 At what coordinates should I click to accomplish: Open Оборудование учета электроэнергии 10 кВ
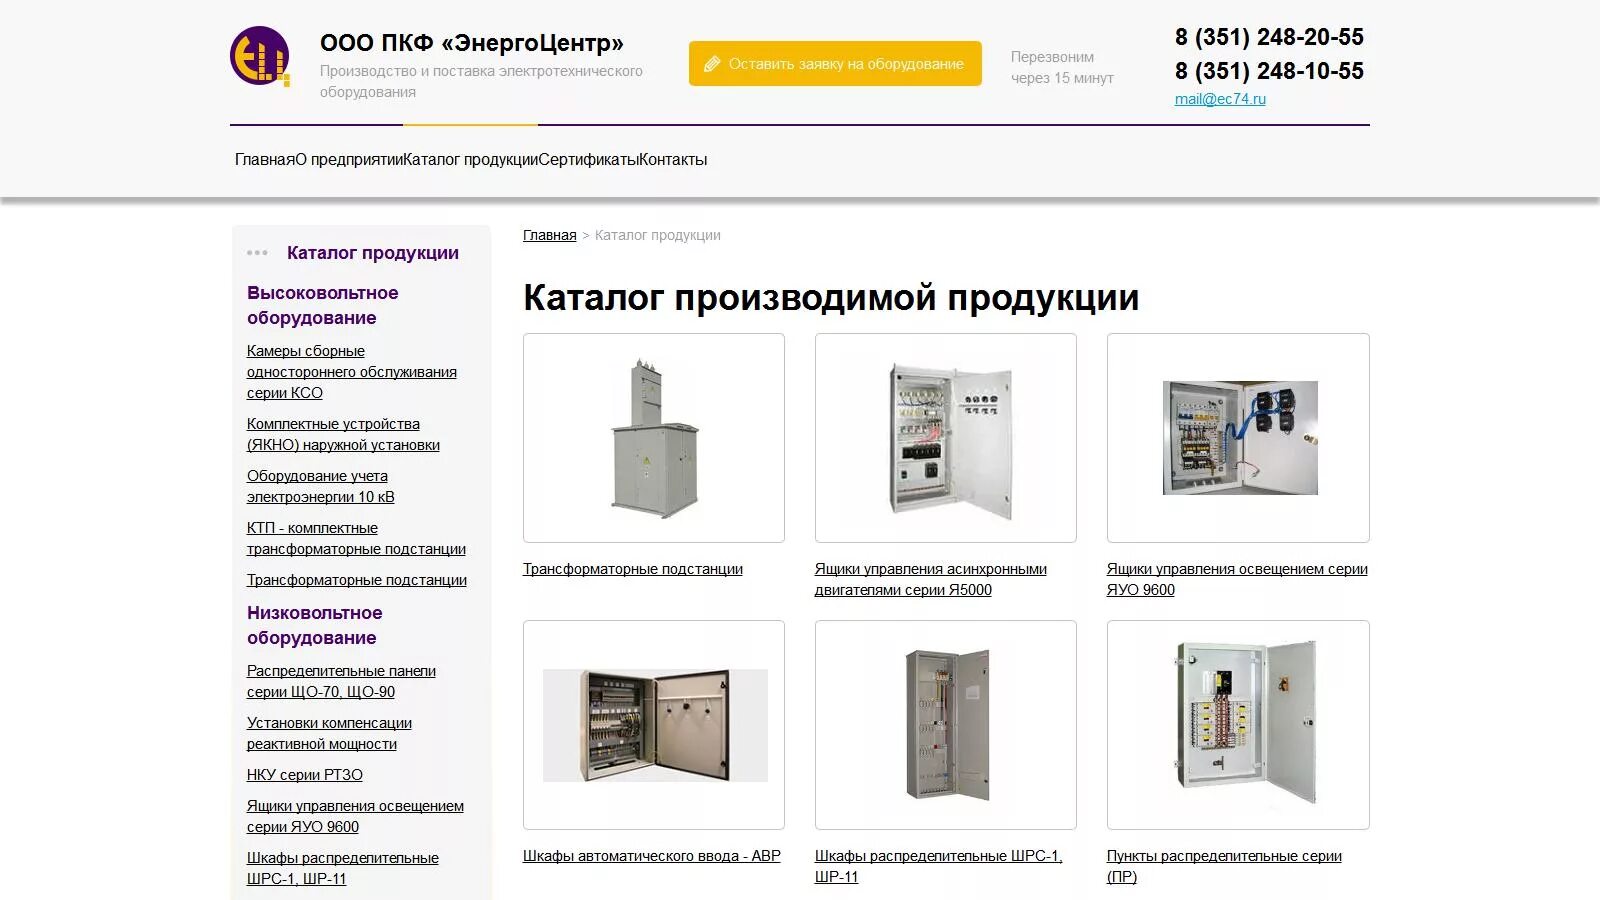[321, 487]
